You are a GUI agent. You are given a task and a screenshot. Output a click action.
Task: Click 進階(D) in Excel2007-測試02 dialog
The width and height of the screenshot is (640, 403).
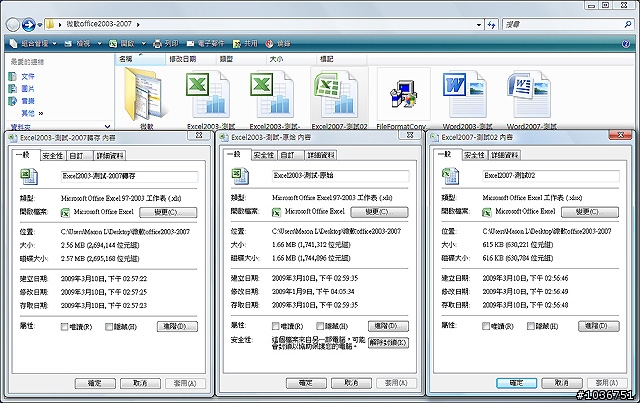[599, 326]
